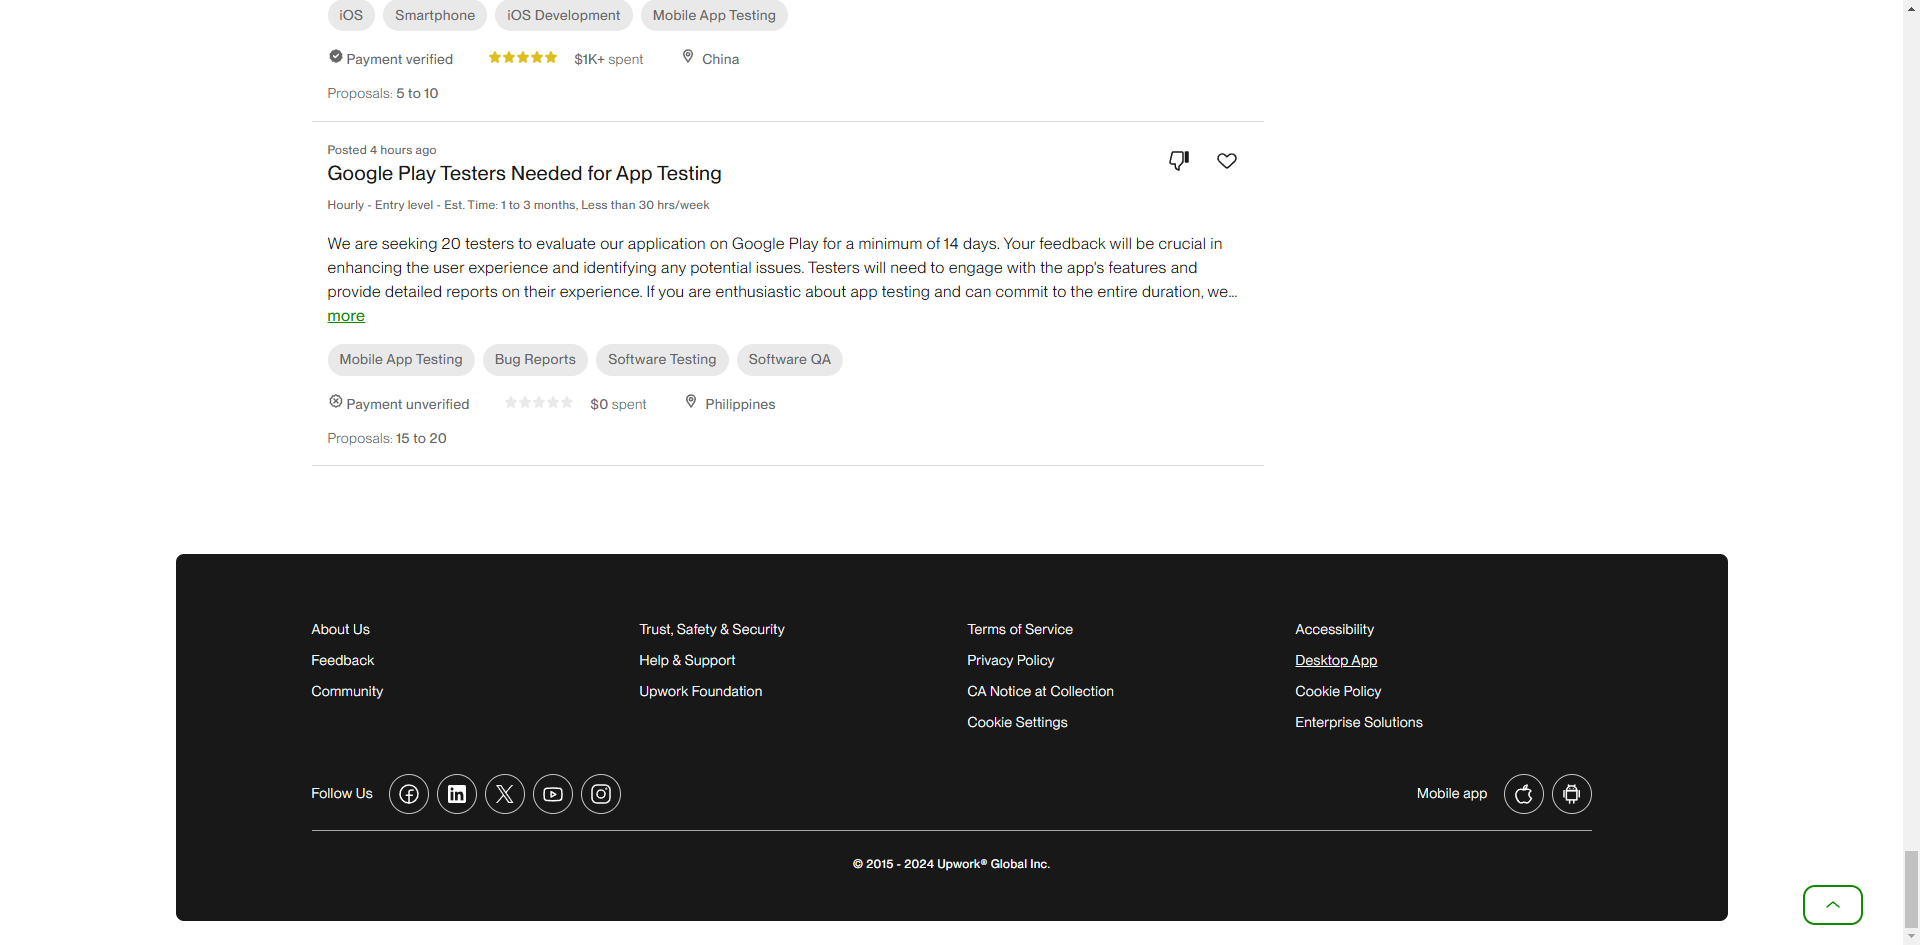Viewport: 1920px width, 945px height.
Task: Visit the Community footer link
Action: 347,692
